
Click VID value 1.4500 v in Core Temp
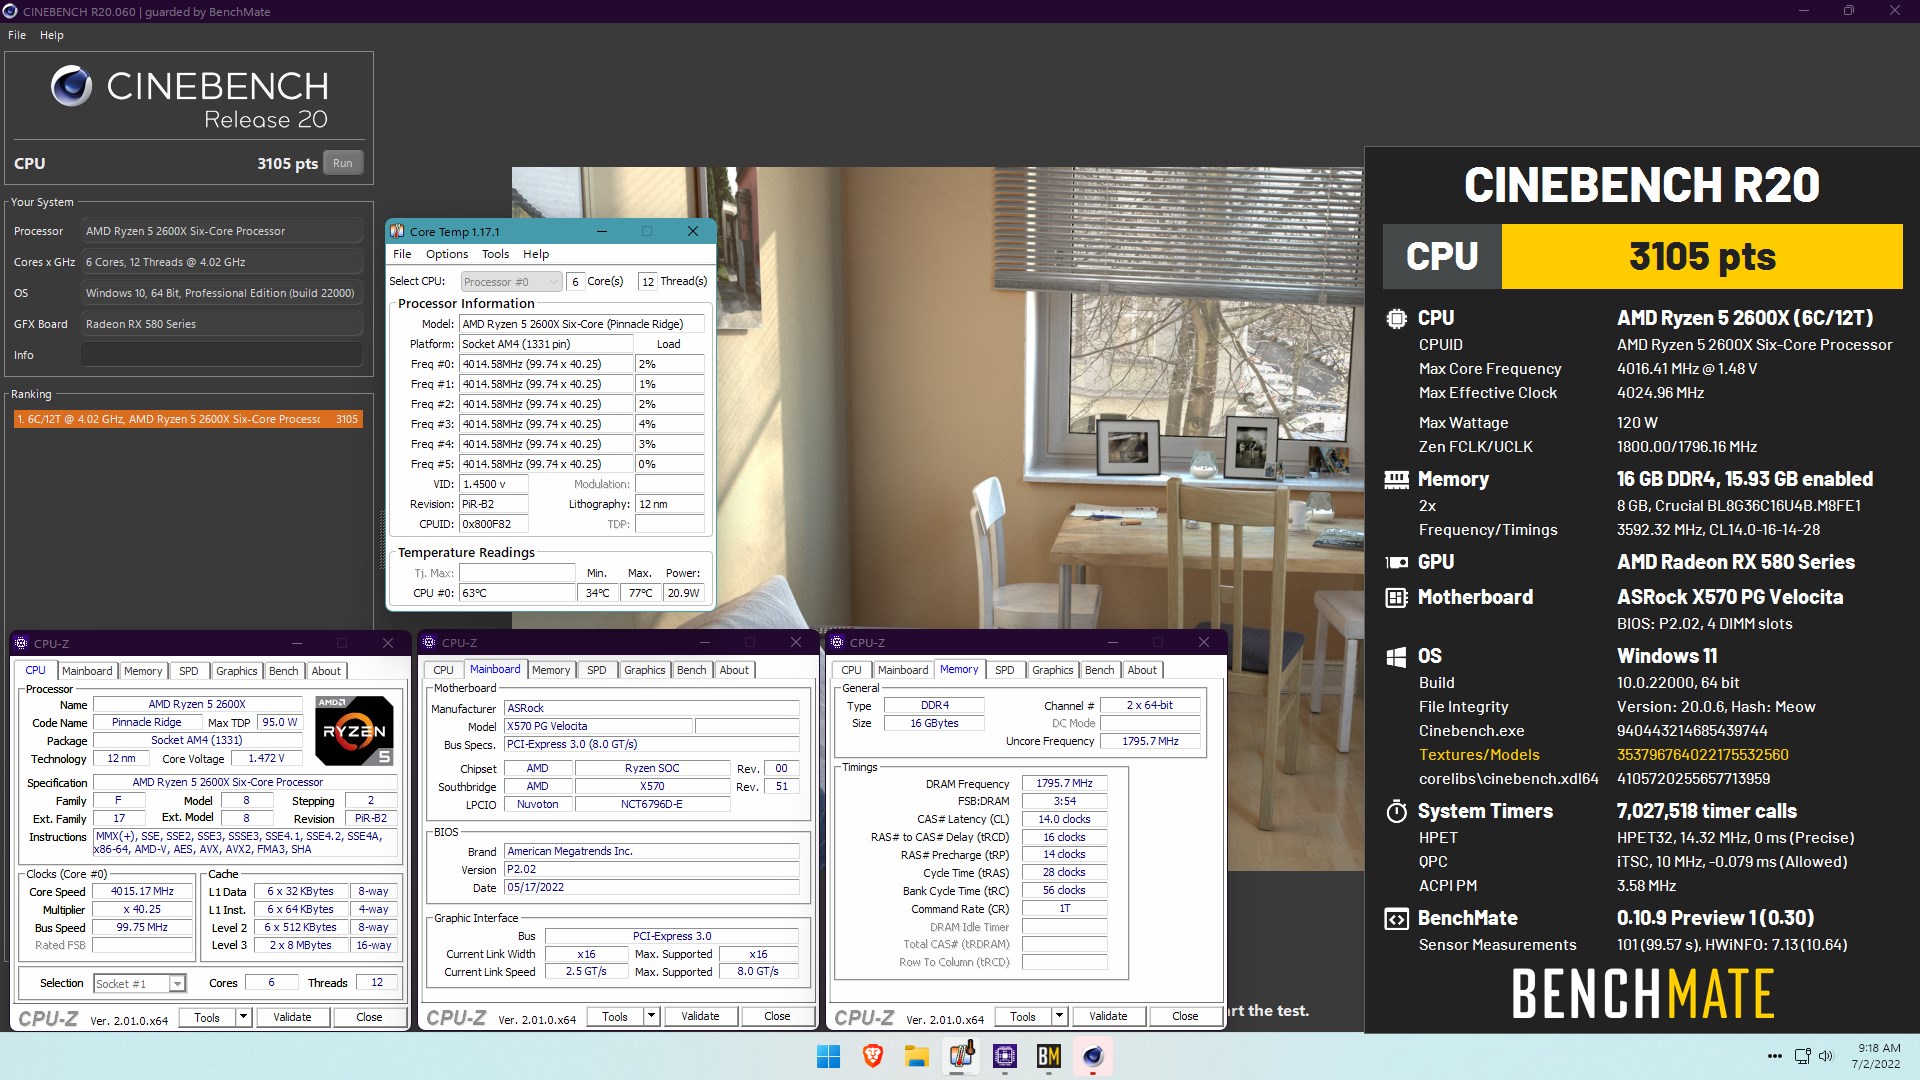[494, 484]
